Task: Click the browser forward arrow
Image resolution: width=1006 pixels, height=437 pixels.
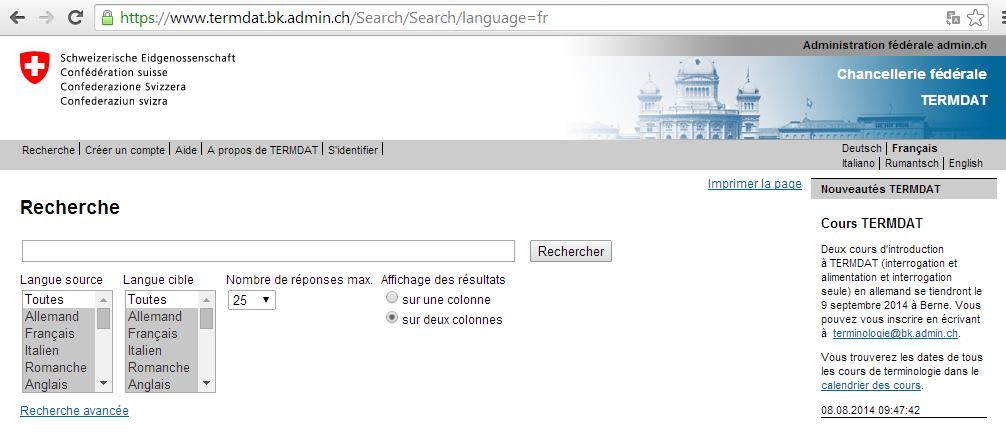Action: point(46,17)
